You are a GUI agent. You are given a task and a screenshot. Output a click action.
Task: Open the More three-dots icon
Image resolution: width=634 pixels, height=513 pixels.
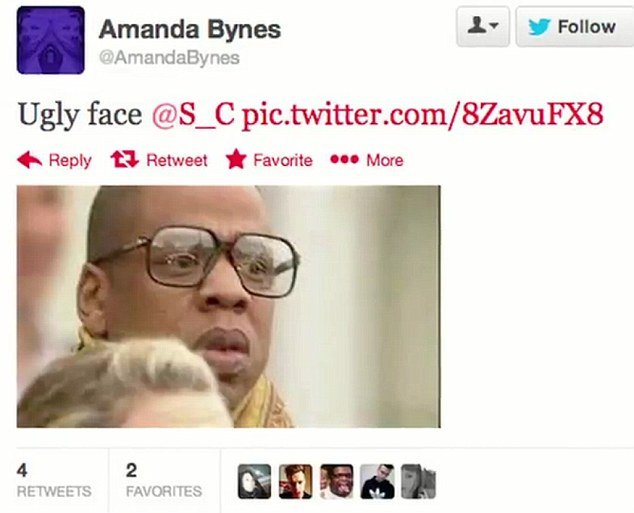tap(344, 160)
